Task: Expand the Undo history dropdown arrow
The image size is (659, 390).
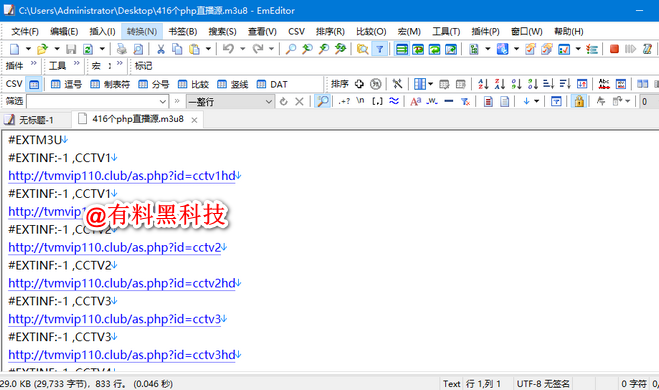Action: 243,49
